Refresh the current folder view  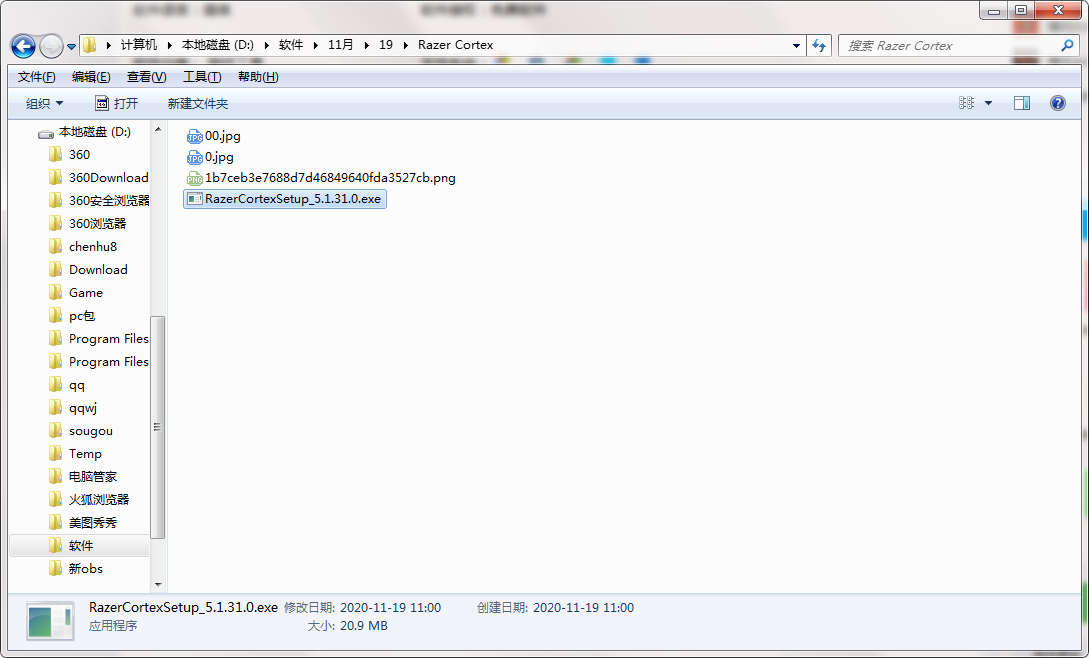click(x=819, y=46)
